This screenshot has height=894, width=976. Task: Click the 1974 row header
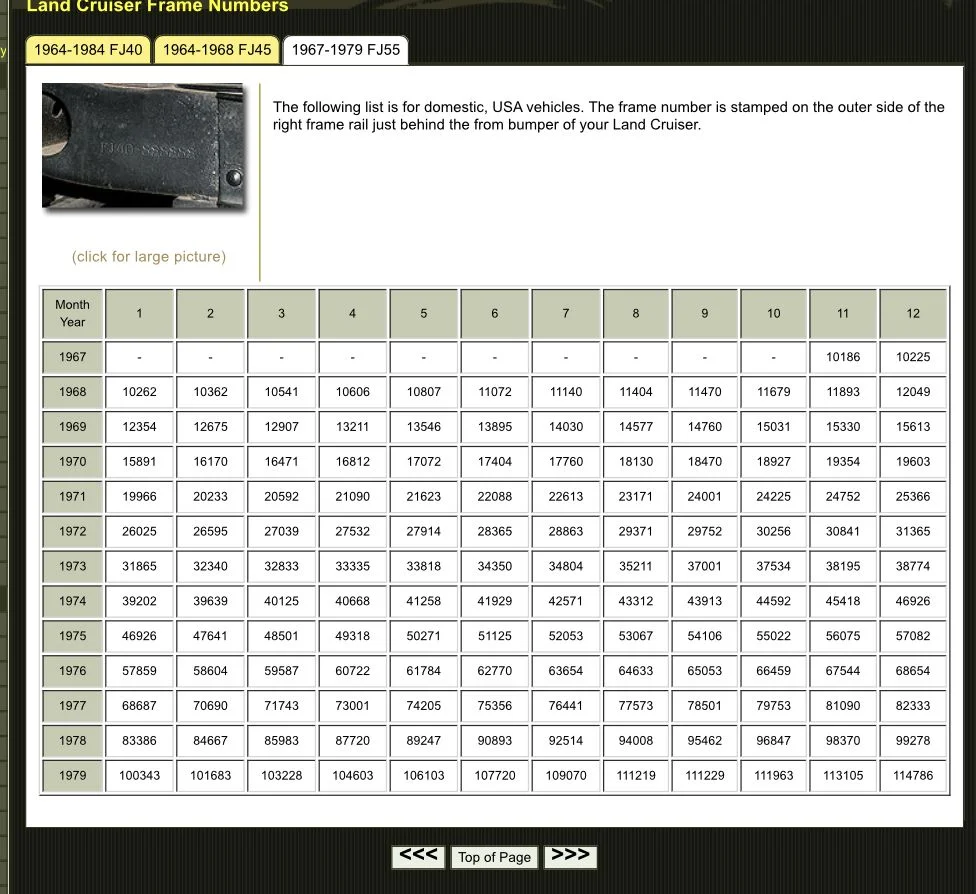pyautogui.click(x=73, y=601)
